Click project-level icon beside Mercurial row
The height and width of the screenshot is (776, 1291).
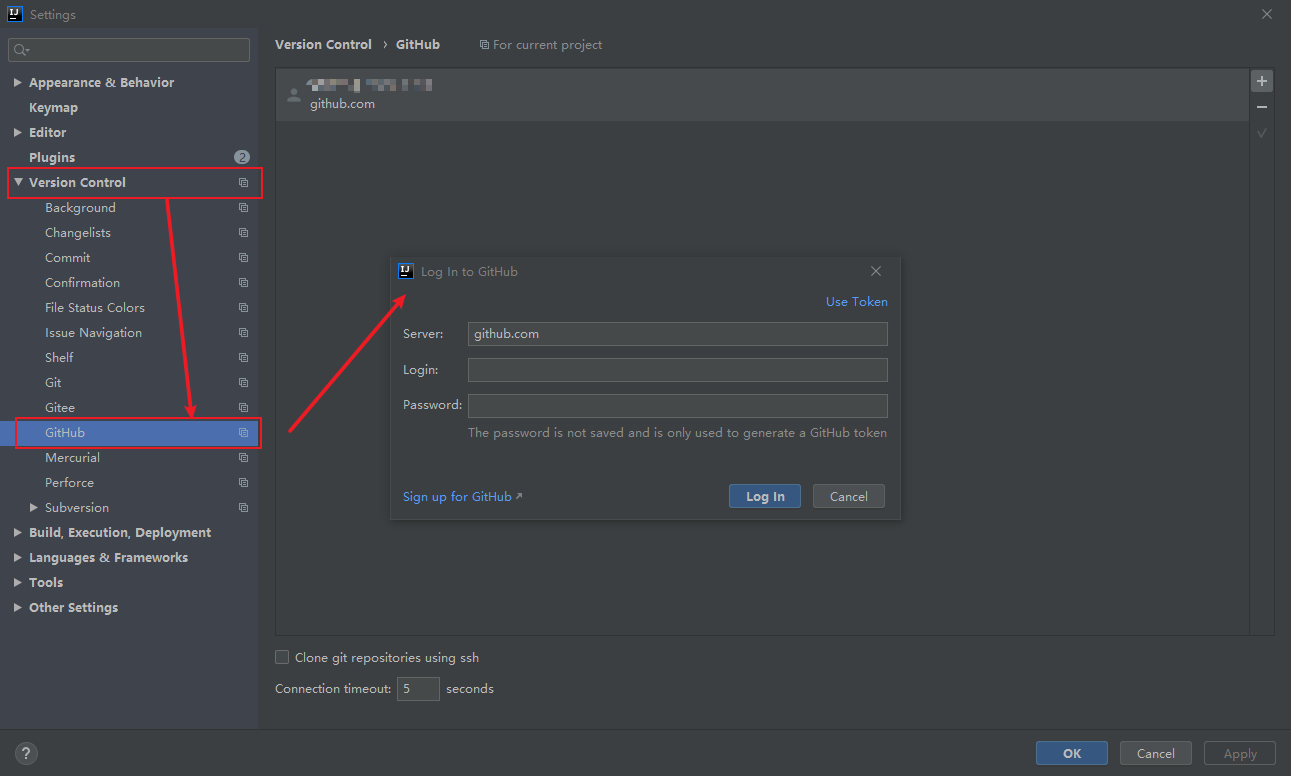click(x=243, y=458)
